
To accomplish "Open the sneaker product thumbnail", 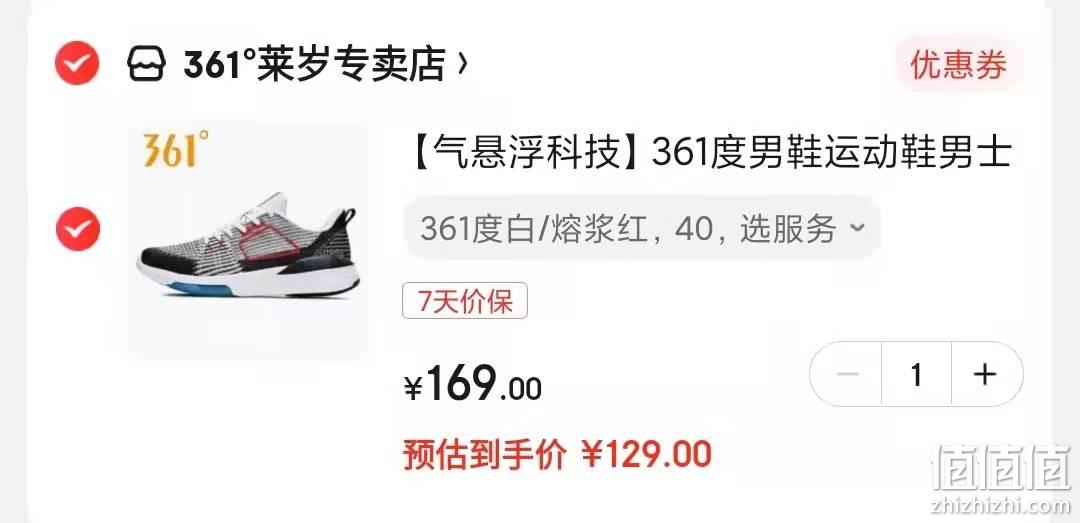I will point(247,238).
